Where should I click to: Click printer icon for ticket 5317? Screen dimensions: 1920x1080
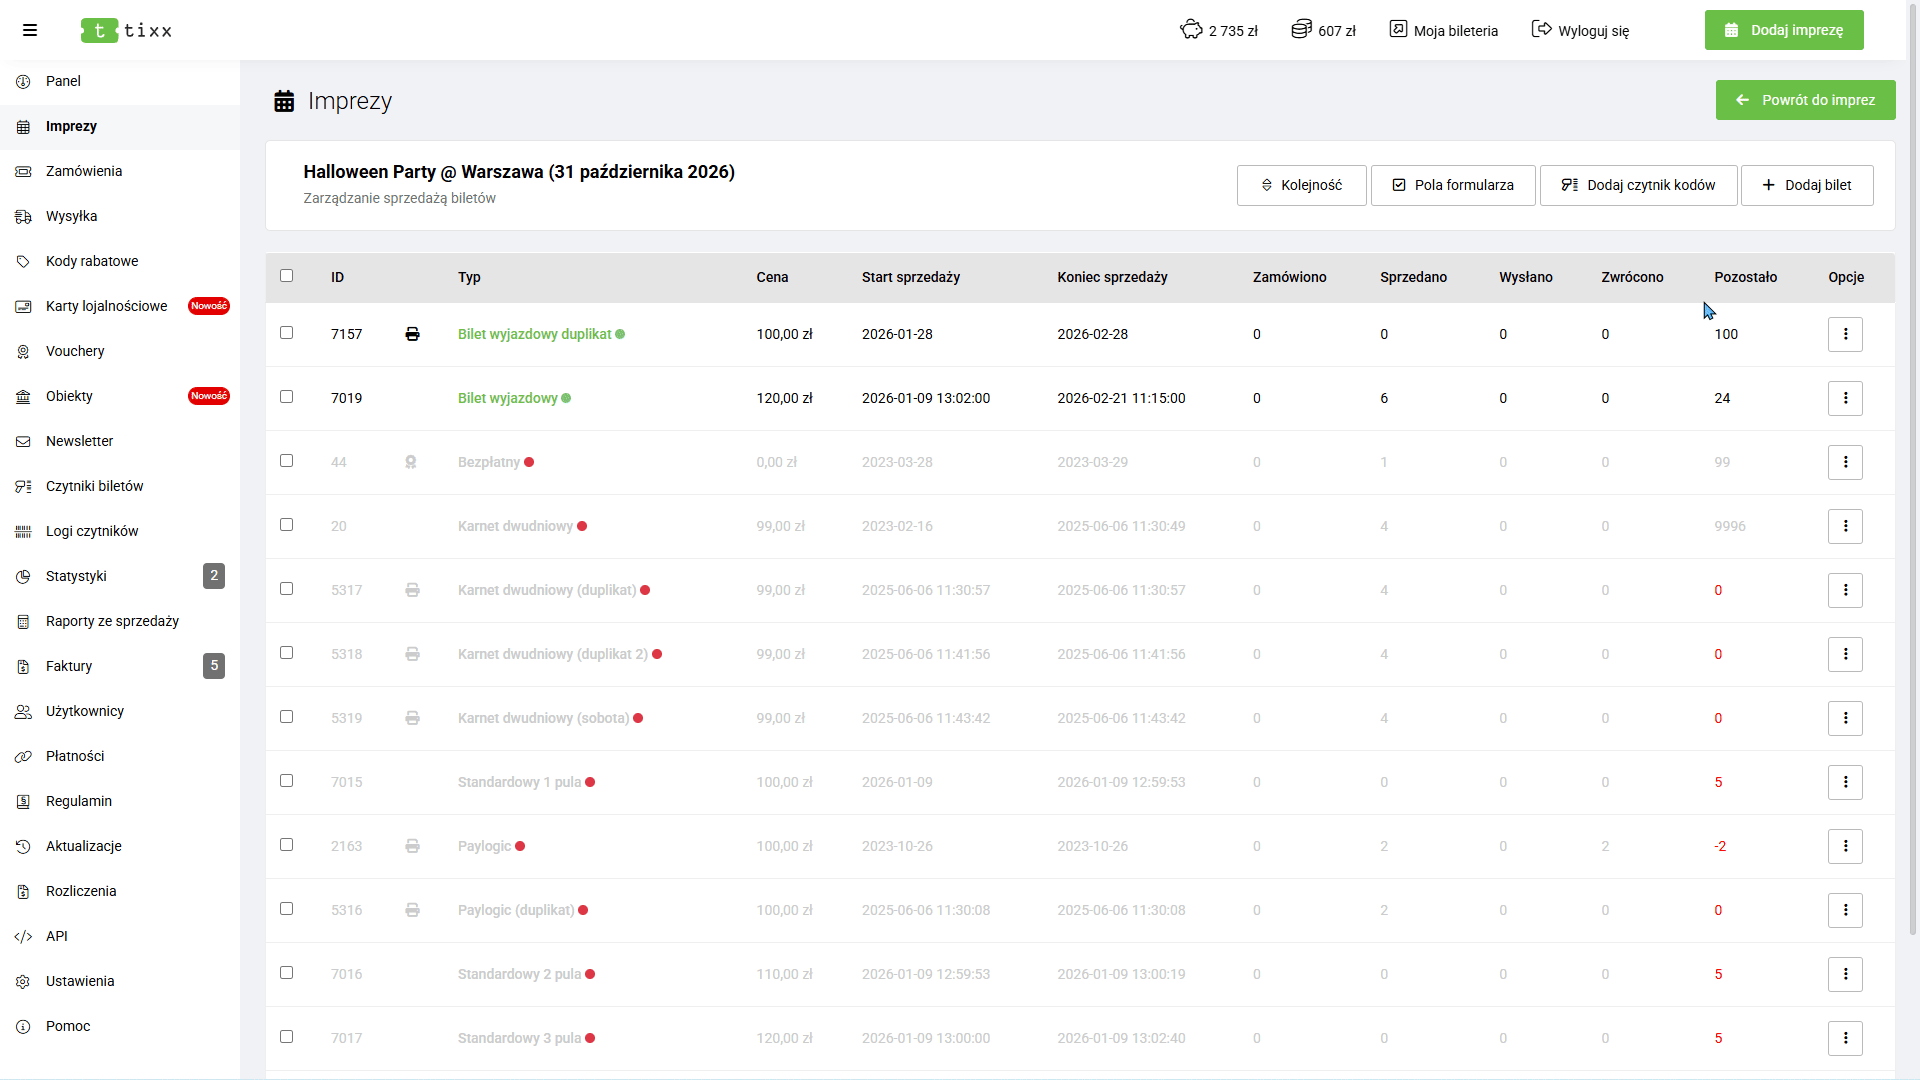point(412,590)
